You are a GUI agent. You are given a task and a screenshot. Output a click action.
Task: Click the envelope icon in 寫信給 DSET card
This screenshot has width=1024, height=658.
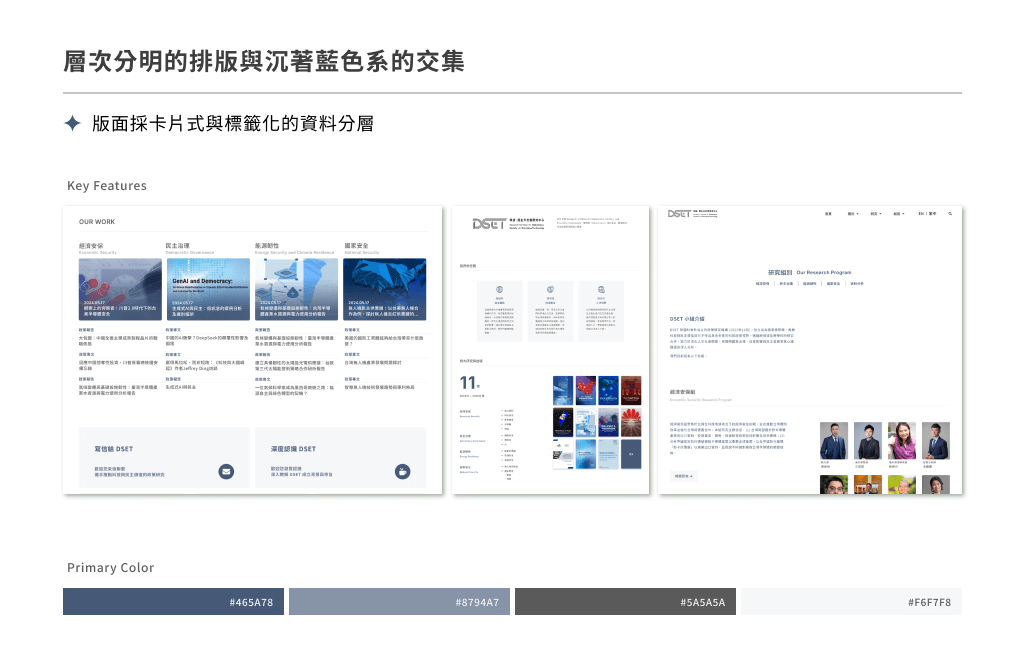(226, 471)
